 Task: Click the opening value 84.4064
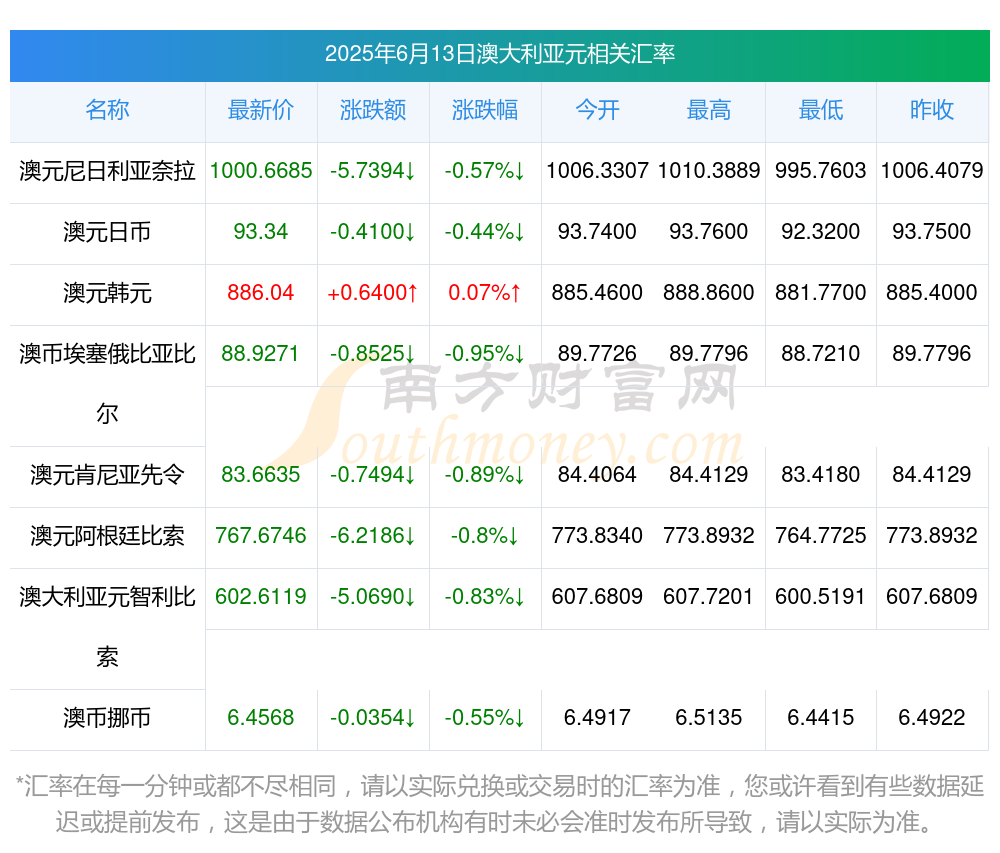click(597, 474)
